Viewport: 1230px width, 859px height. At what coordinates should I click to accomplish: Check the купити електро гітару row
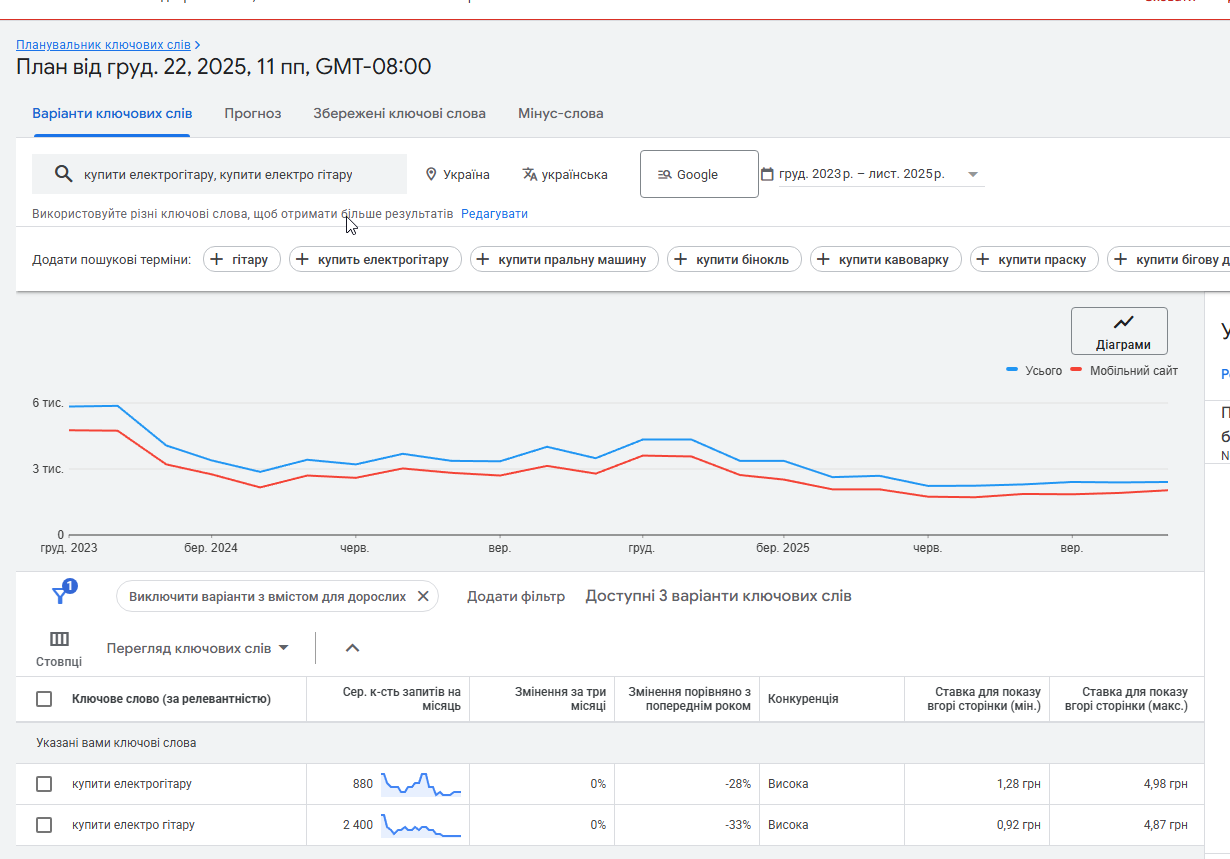tap(44, 825)
